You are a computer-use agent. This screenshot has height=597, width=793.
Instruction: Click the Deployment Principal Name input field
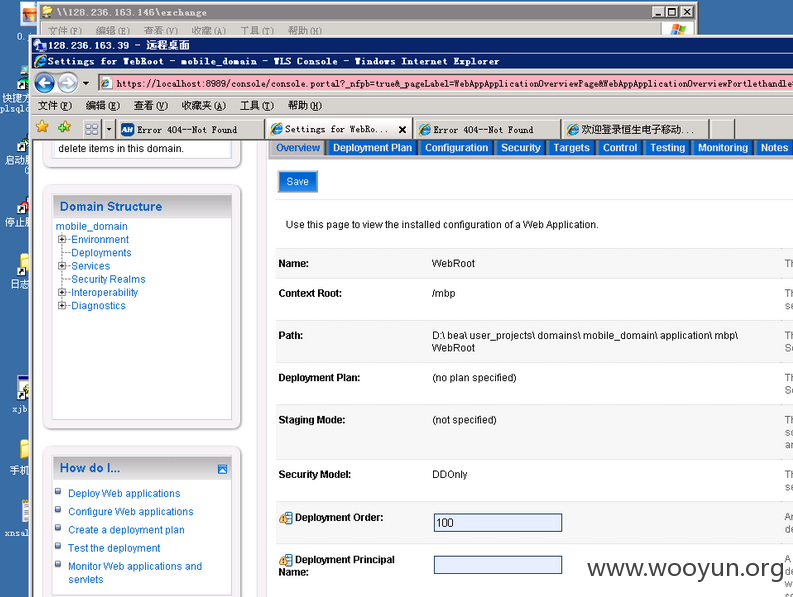click(x=498, y=565)
